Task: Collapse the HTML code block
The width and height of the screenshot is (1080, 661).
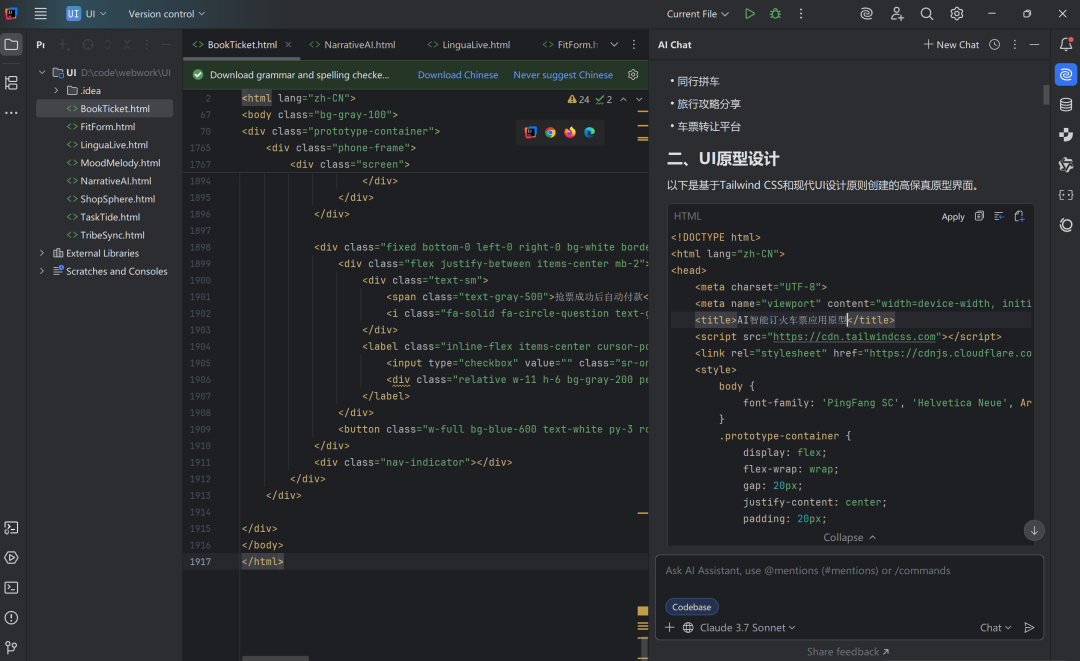Action: coord(849,537)
